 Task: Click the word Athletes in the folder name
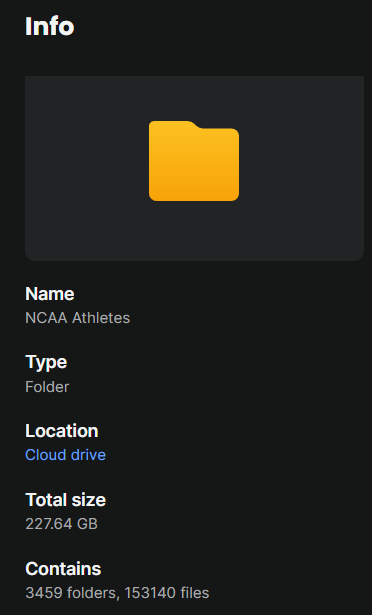101,318
